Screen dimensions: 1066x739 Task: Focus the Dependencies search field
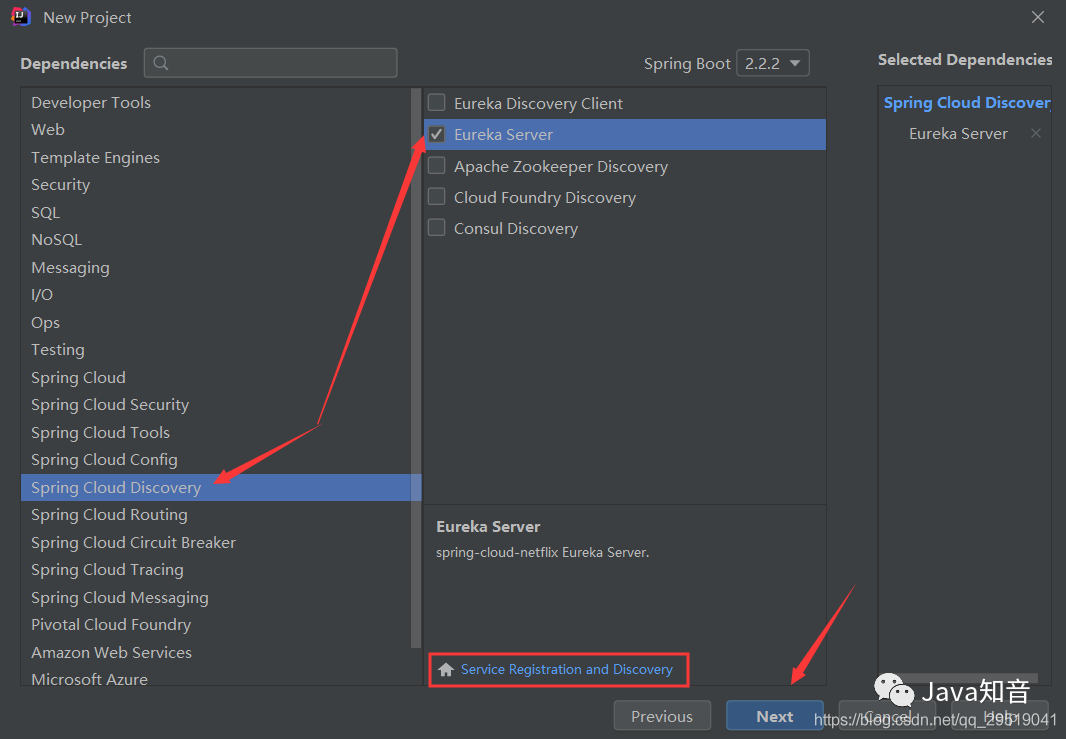(271, 63)
